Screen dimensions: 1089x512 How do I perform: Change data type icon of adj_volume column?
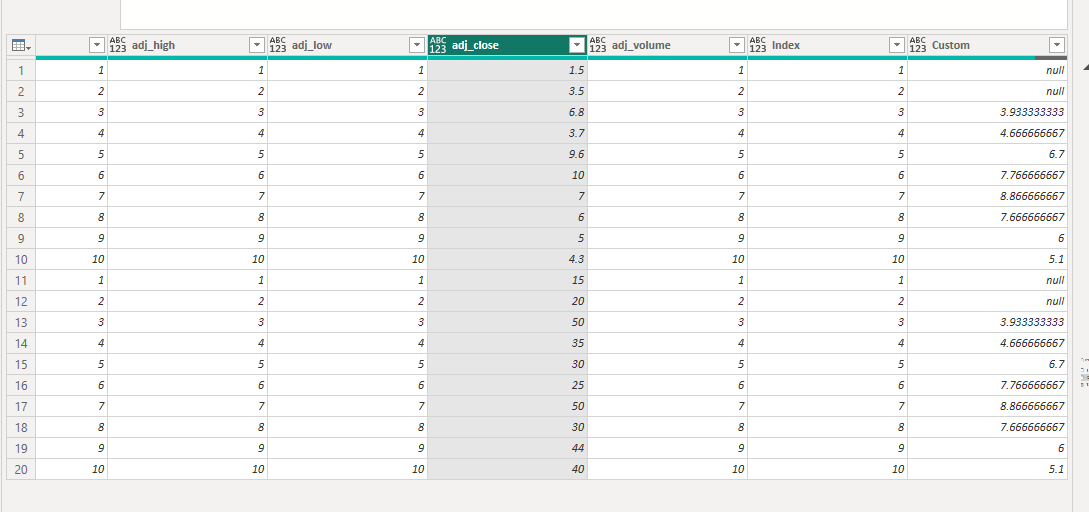click(x=598, y=45)
